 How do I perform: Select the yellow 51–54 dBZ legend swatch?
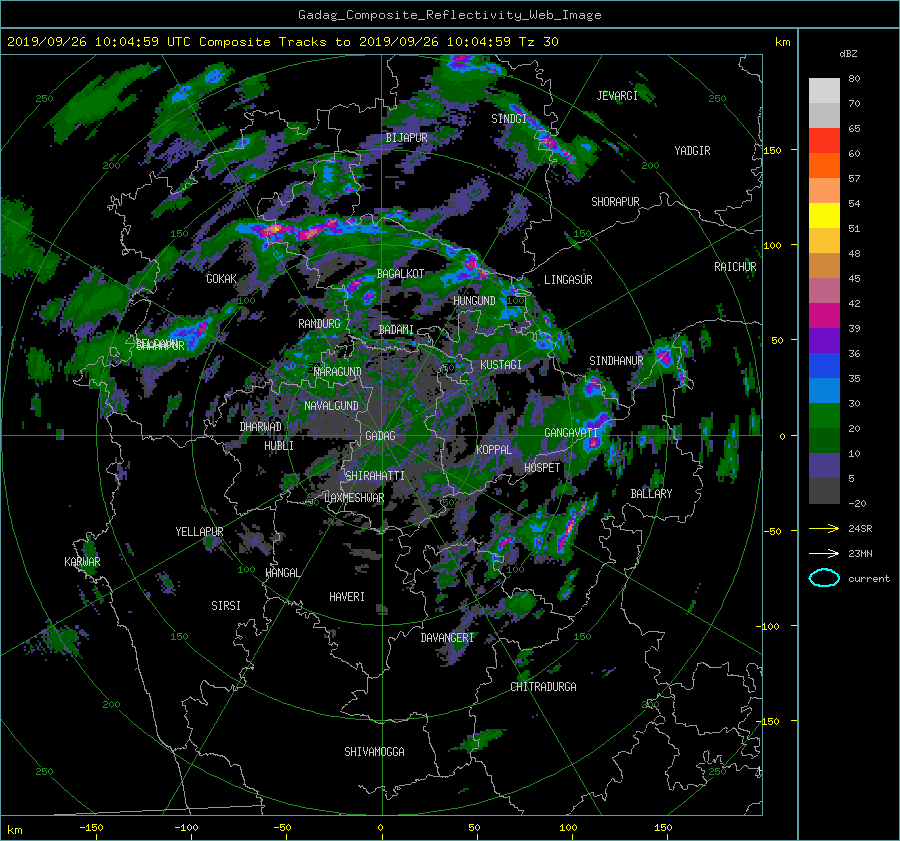tap(824, 216)
